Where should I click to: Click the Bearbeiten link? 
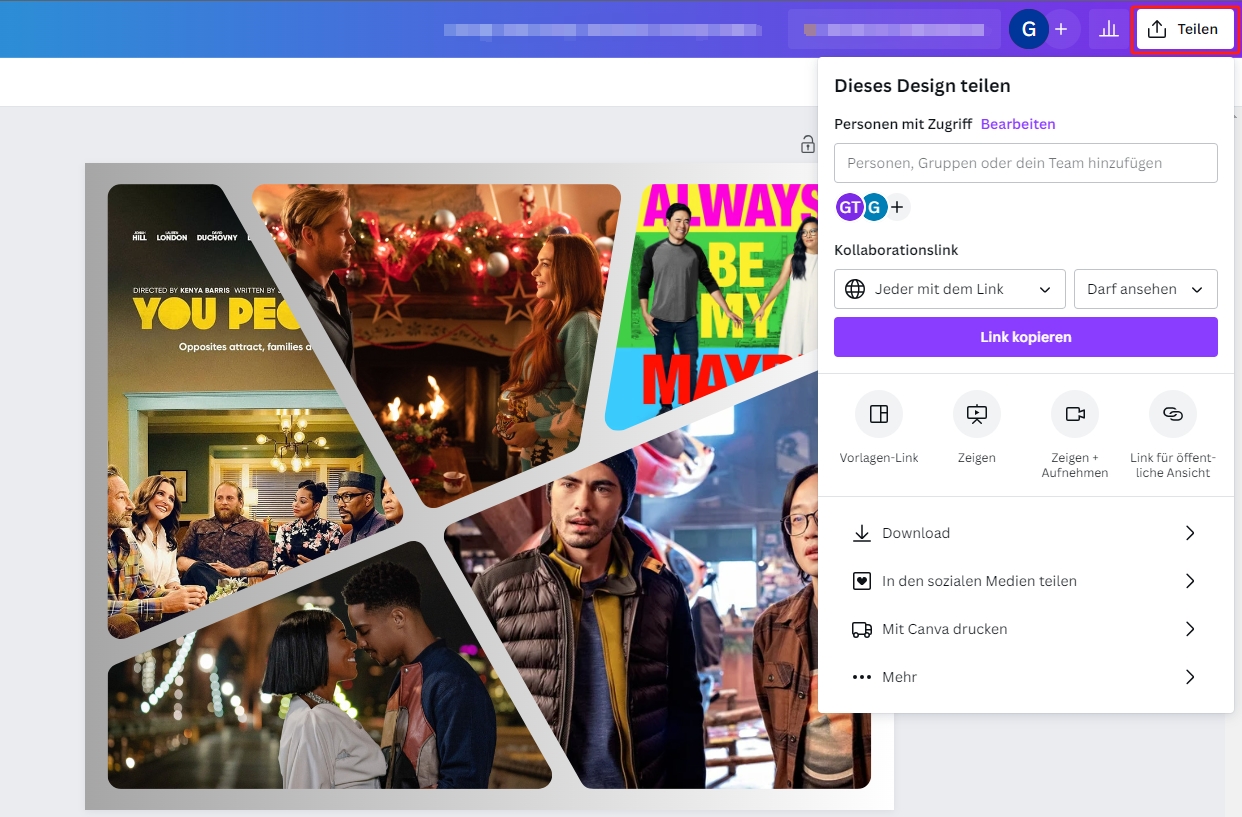point(1018,124)
